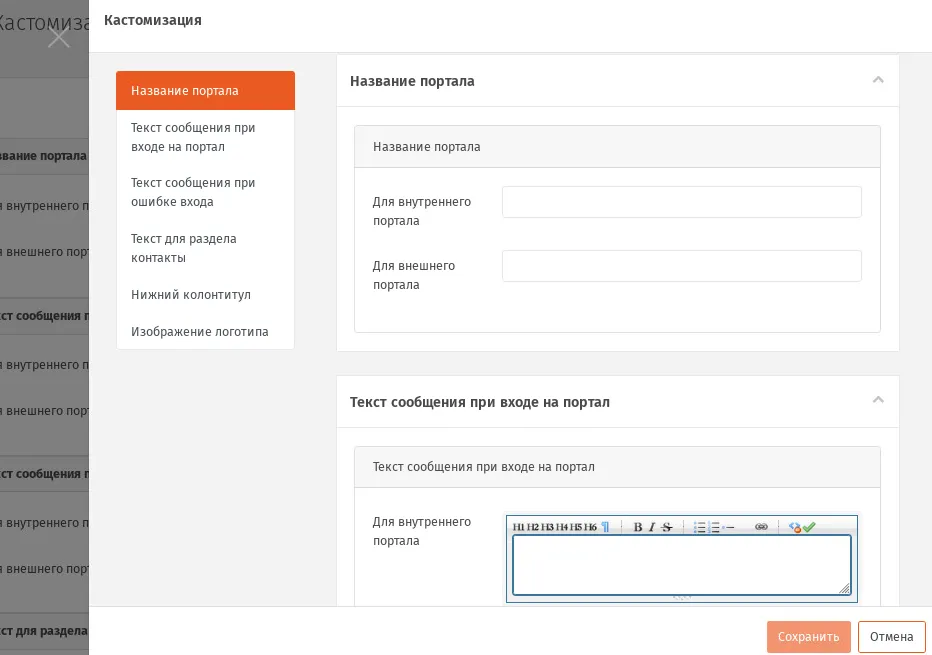The height and width of the screenshot is (655, 932).
Task: Close the Кастомизация panel with the X
Action: tap(59, 37)
